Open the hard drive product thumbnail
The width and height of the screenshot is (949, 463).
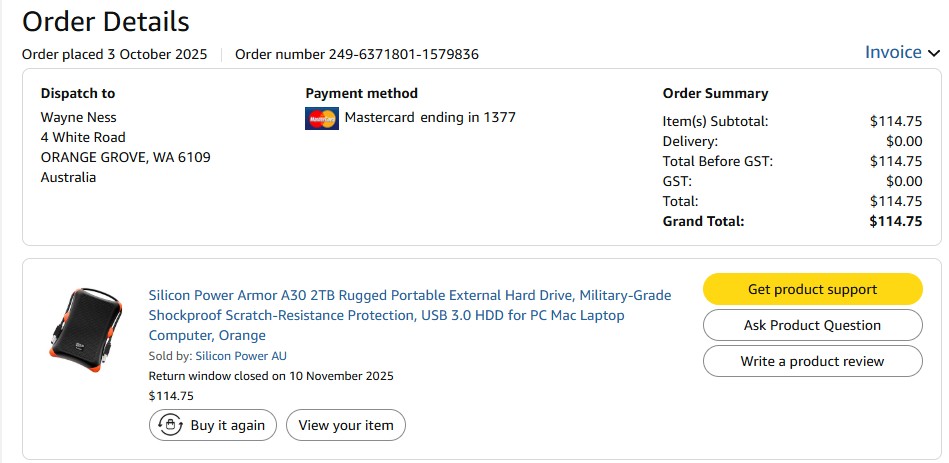(x=84, y=327)
